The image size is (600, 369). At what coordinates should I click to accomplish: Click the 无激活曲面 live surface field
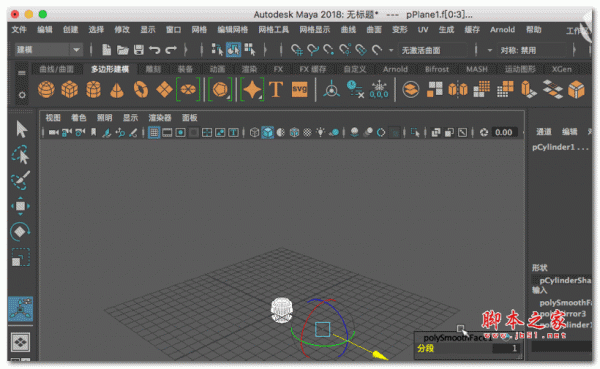(x=432, y=50)
